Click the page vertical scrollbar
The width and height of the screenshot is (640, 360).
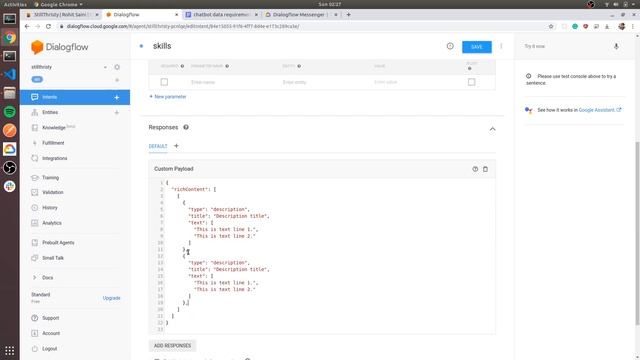[x=637, y=233]
